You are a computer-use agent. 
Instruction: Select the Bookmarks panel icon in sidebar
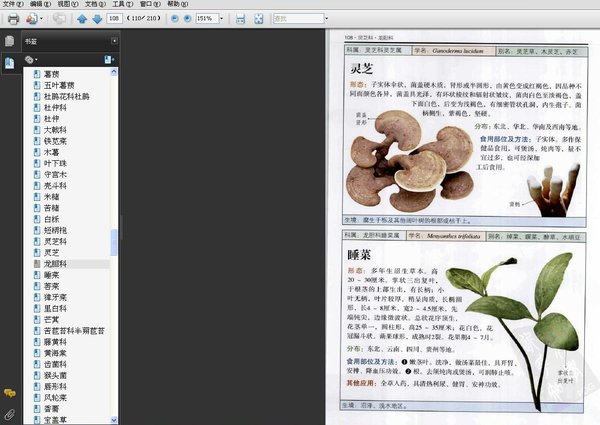(10, 62)
